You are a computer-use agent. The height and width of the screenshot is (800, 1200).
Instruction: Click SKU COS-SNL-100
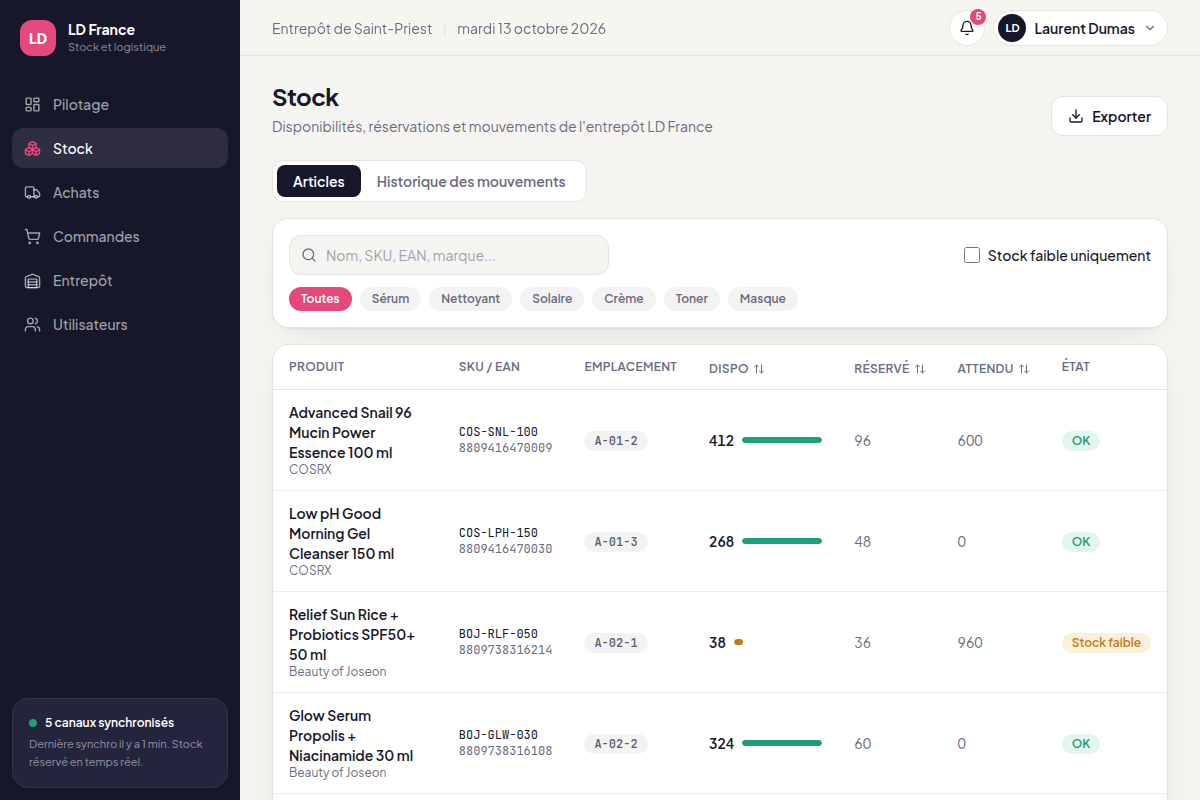point(498,432)
